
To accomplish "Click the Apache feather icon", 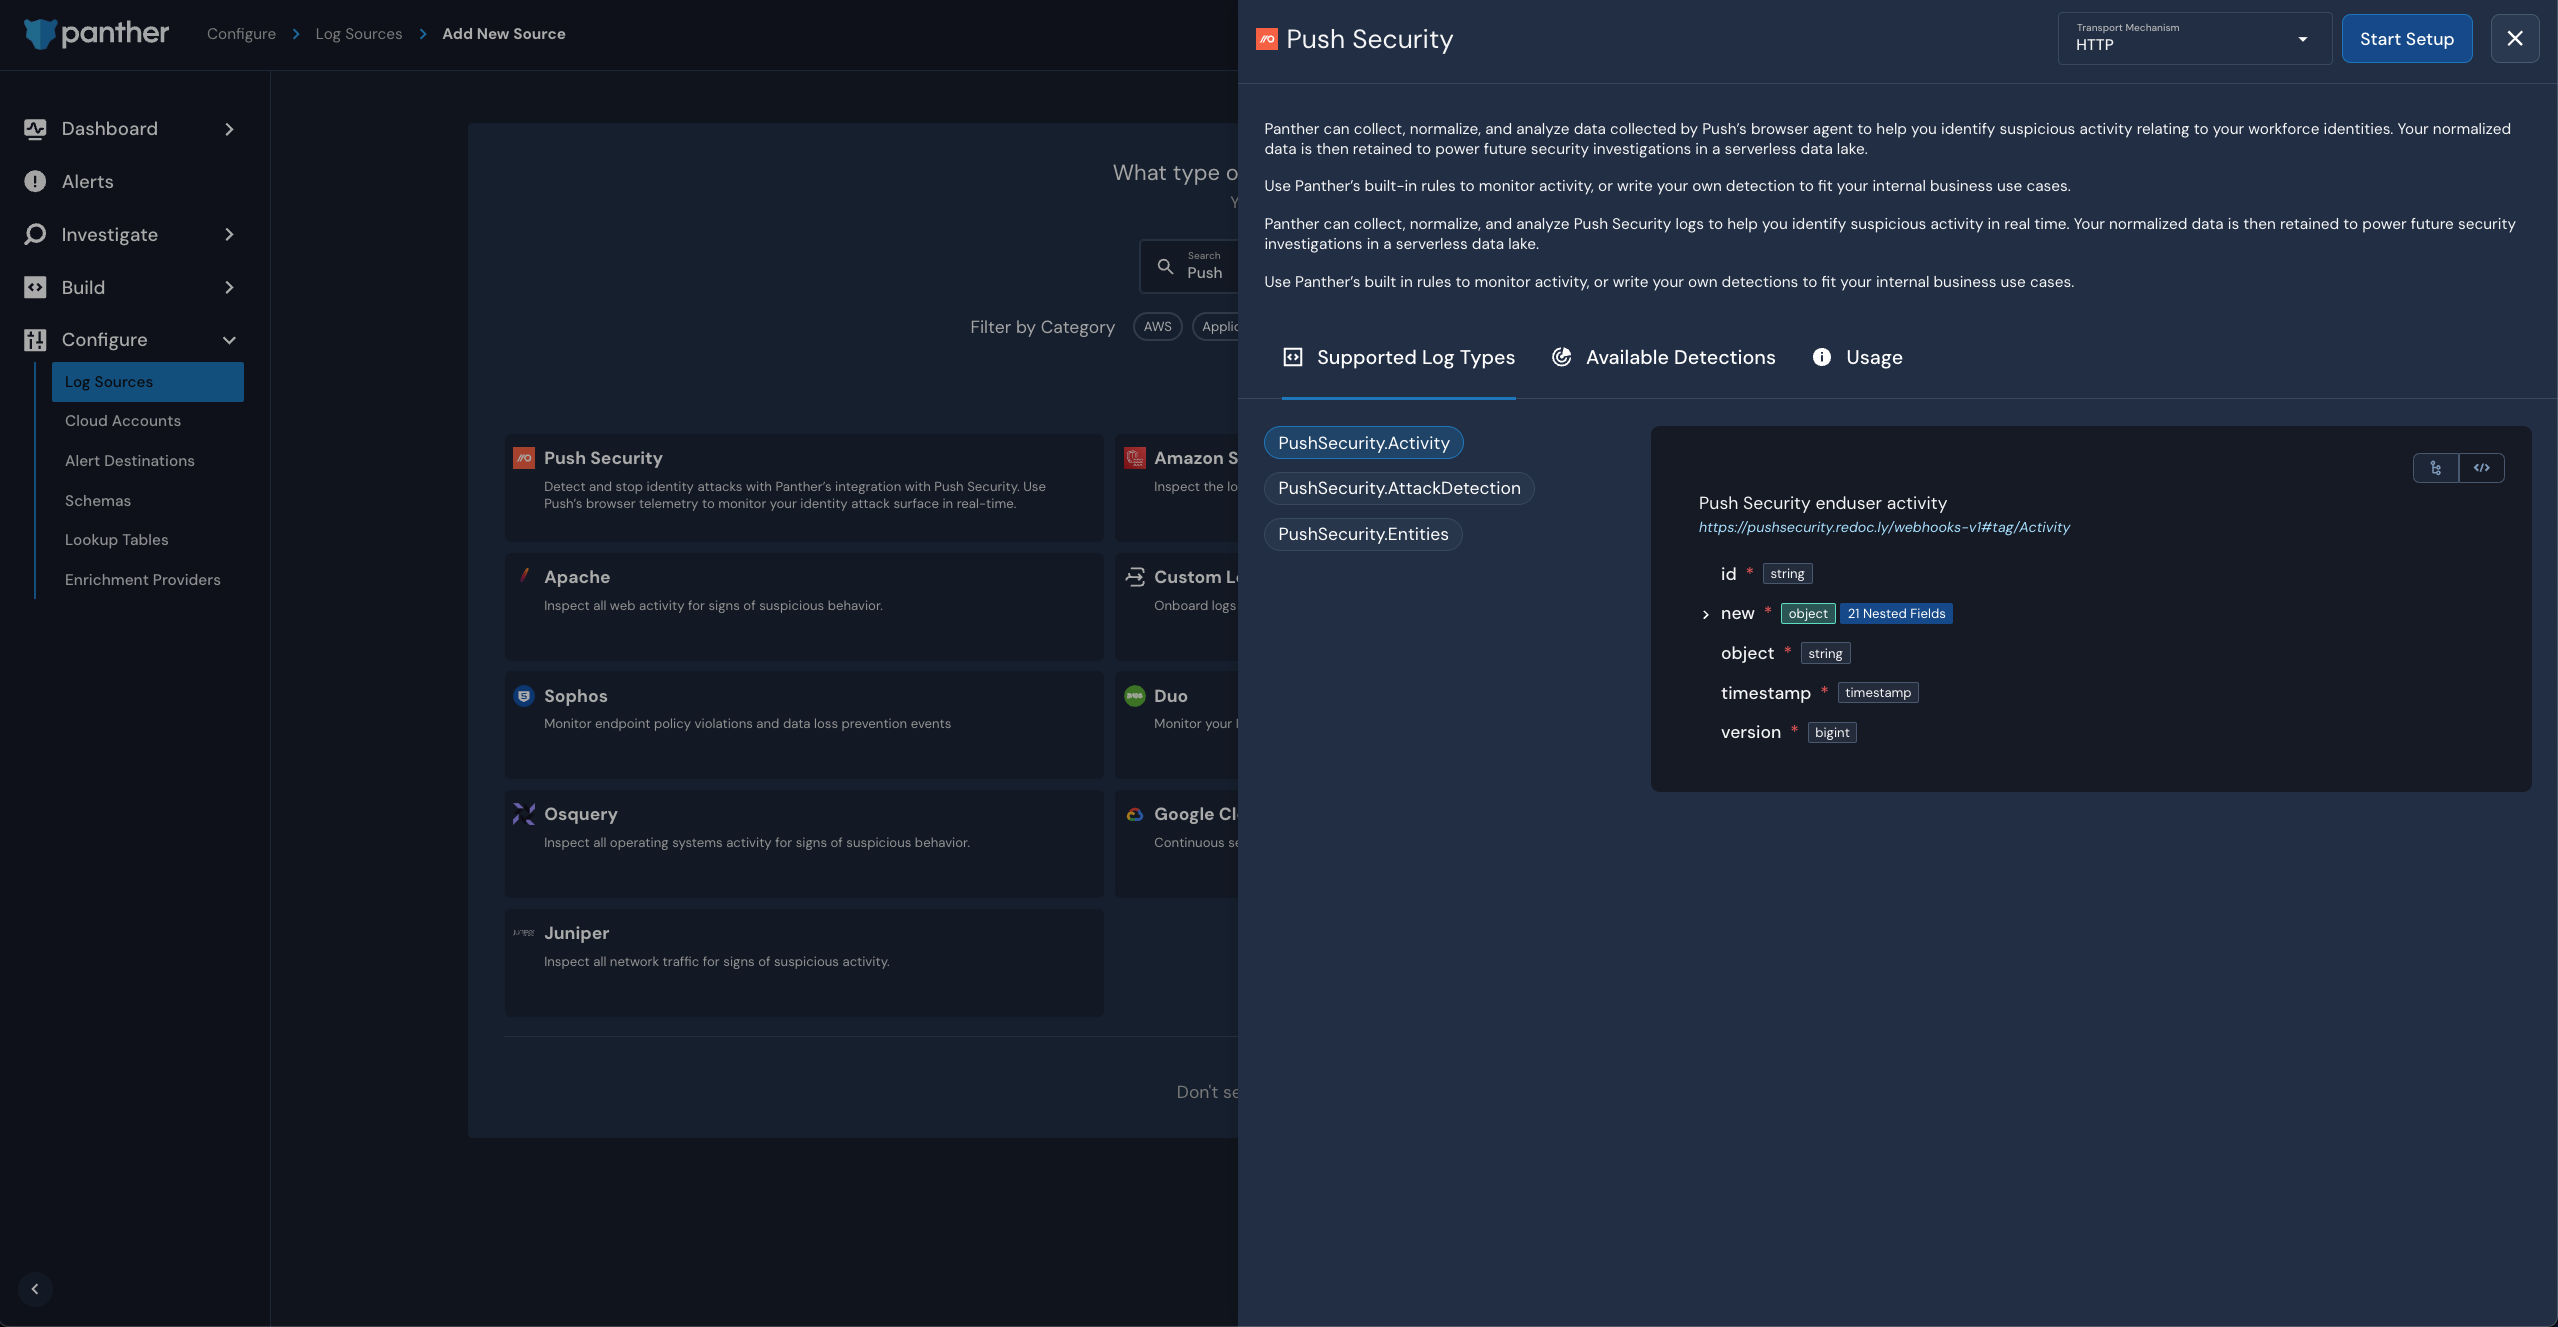I will coord(524,576).
